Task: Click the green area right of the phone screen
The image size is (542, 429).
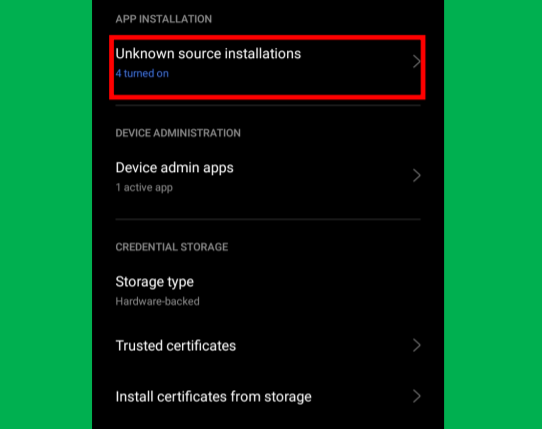Action: click(493, 214)
